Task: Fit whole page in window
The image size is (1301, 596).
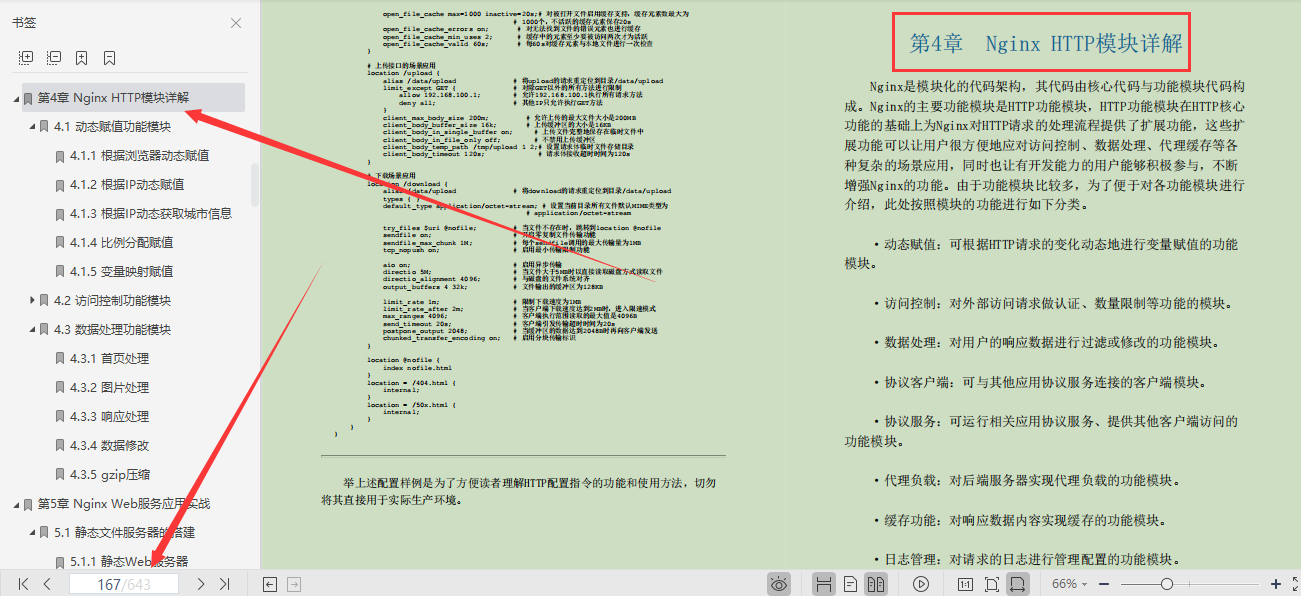Action: pyautogui.click(x=991, y=584)
